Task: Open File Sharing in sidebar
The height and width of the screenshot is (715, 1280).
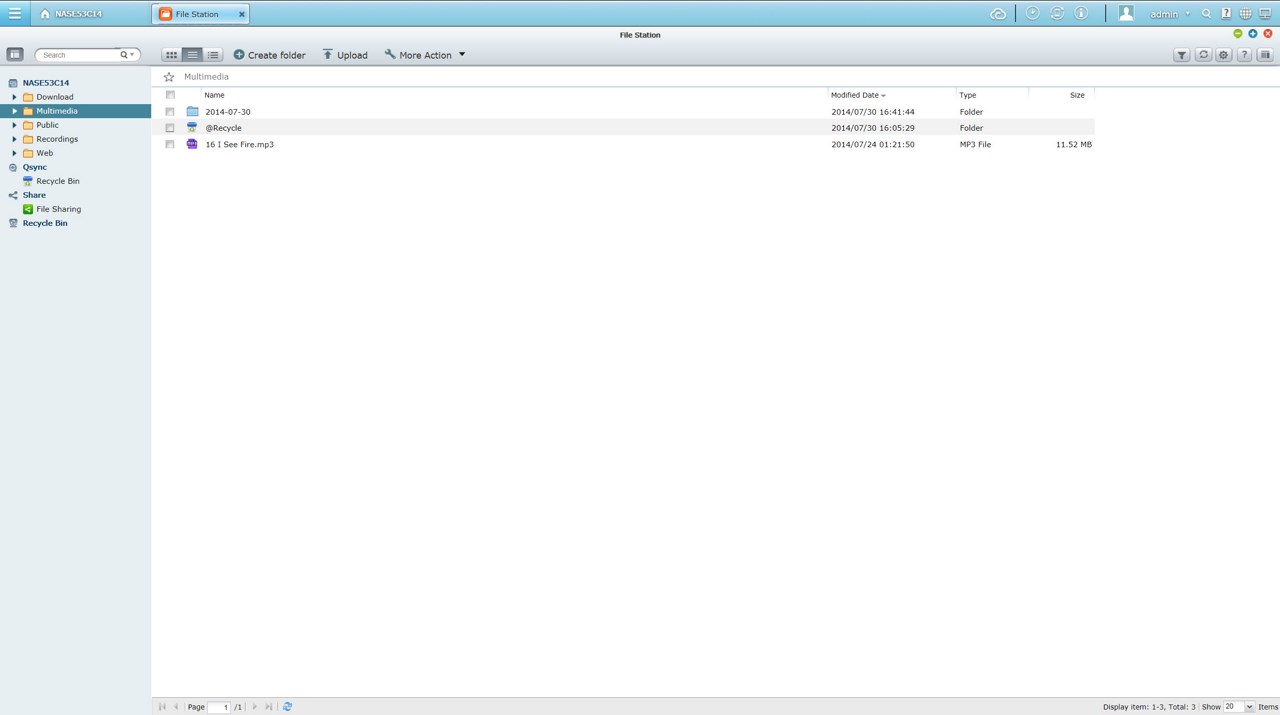Action: coord(58,209)
